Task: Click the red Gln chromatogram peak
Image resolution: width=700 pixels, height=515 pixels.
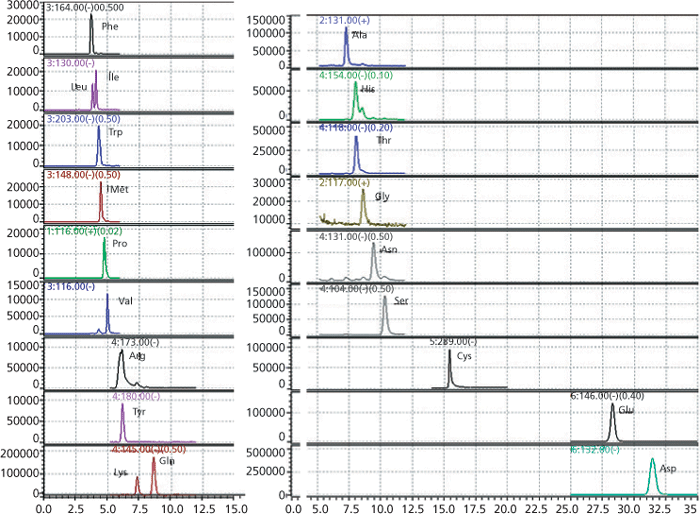Action: coord(154,476)
